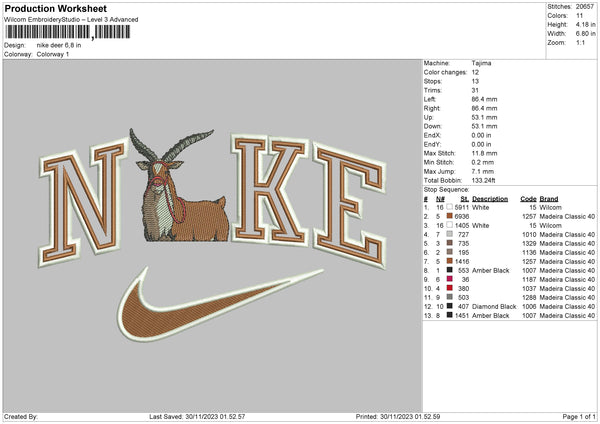
Task: Click the Width value 6.80 in
Action: pos(585,34)
